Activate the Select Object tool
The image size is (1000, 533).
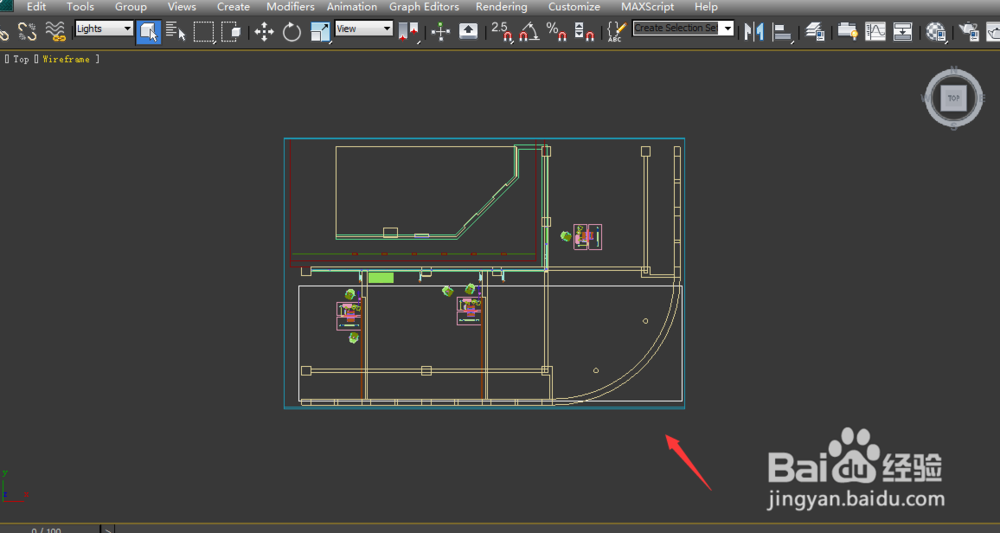(x=149, y=31)
